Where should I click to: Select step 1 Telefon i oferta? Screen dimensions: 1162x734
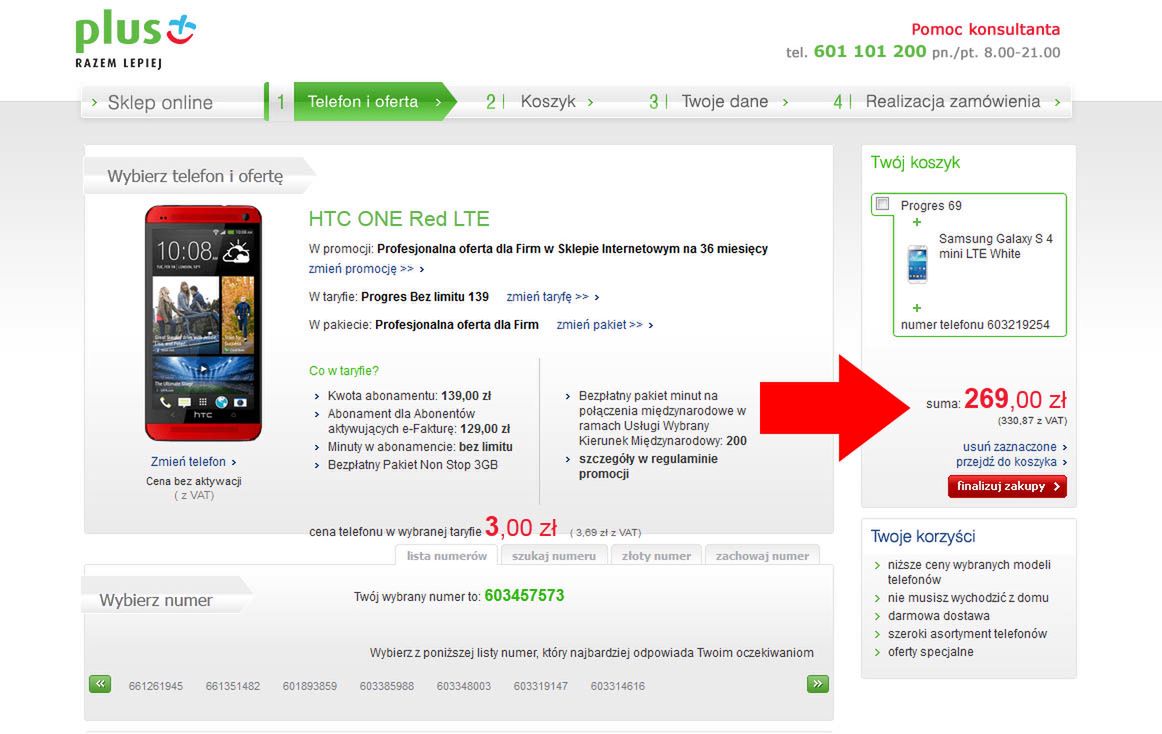coord(363,102)
